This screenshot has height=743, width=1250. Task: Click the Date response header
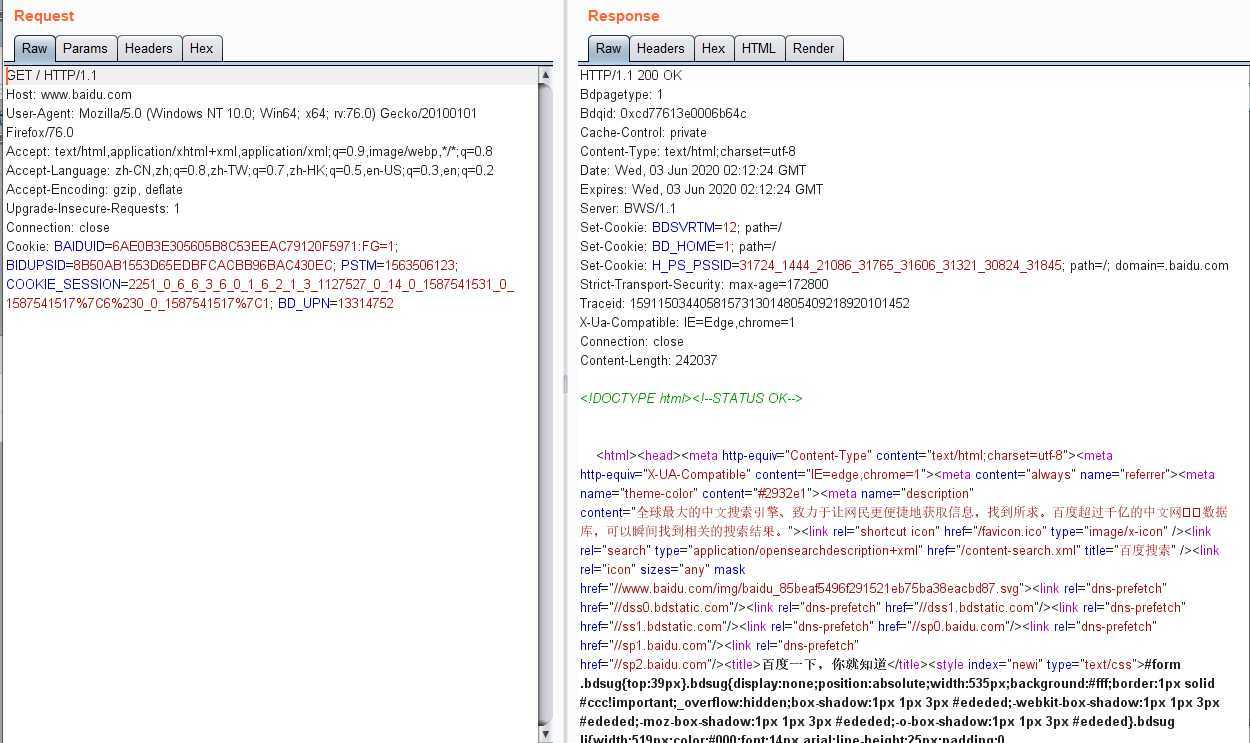click(693, 170)
